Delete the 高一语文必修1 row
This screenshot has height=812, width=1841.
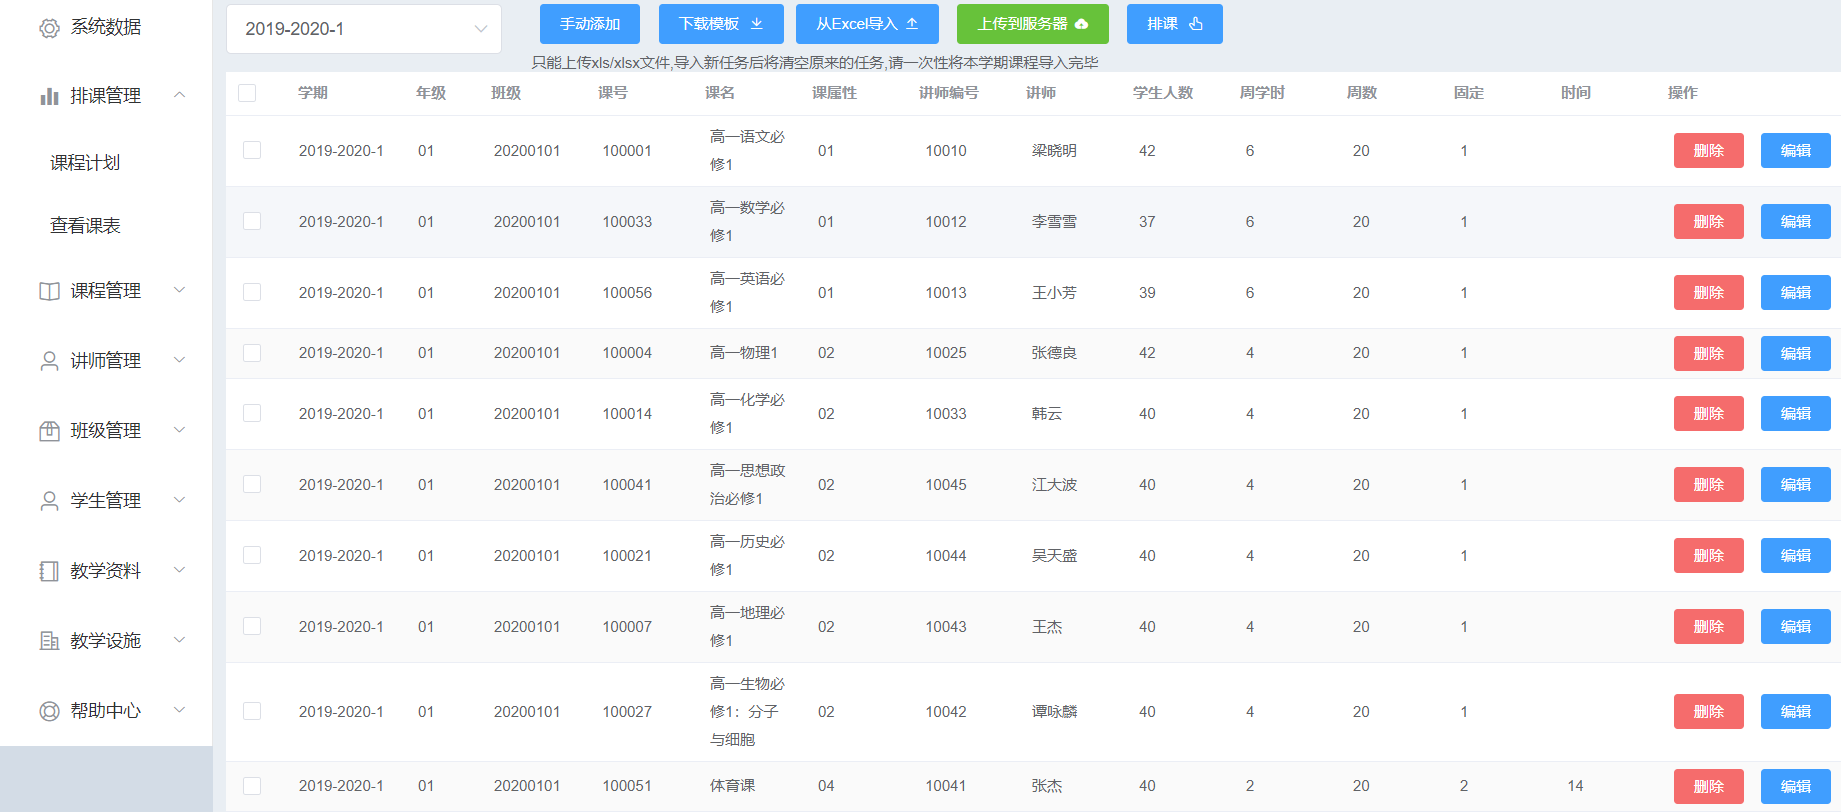[x=1709, y=151]
